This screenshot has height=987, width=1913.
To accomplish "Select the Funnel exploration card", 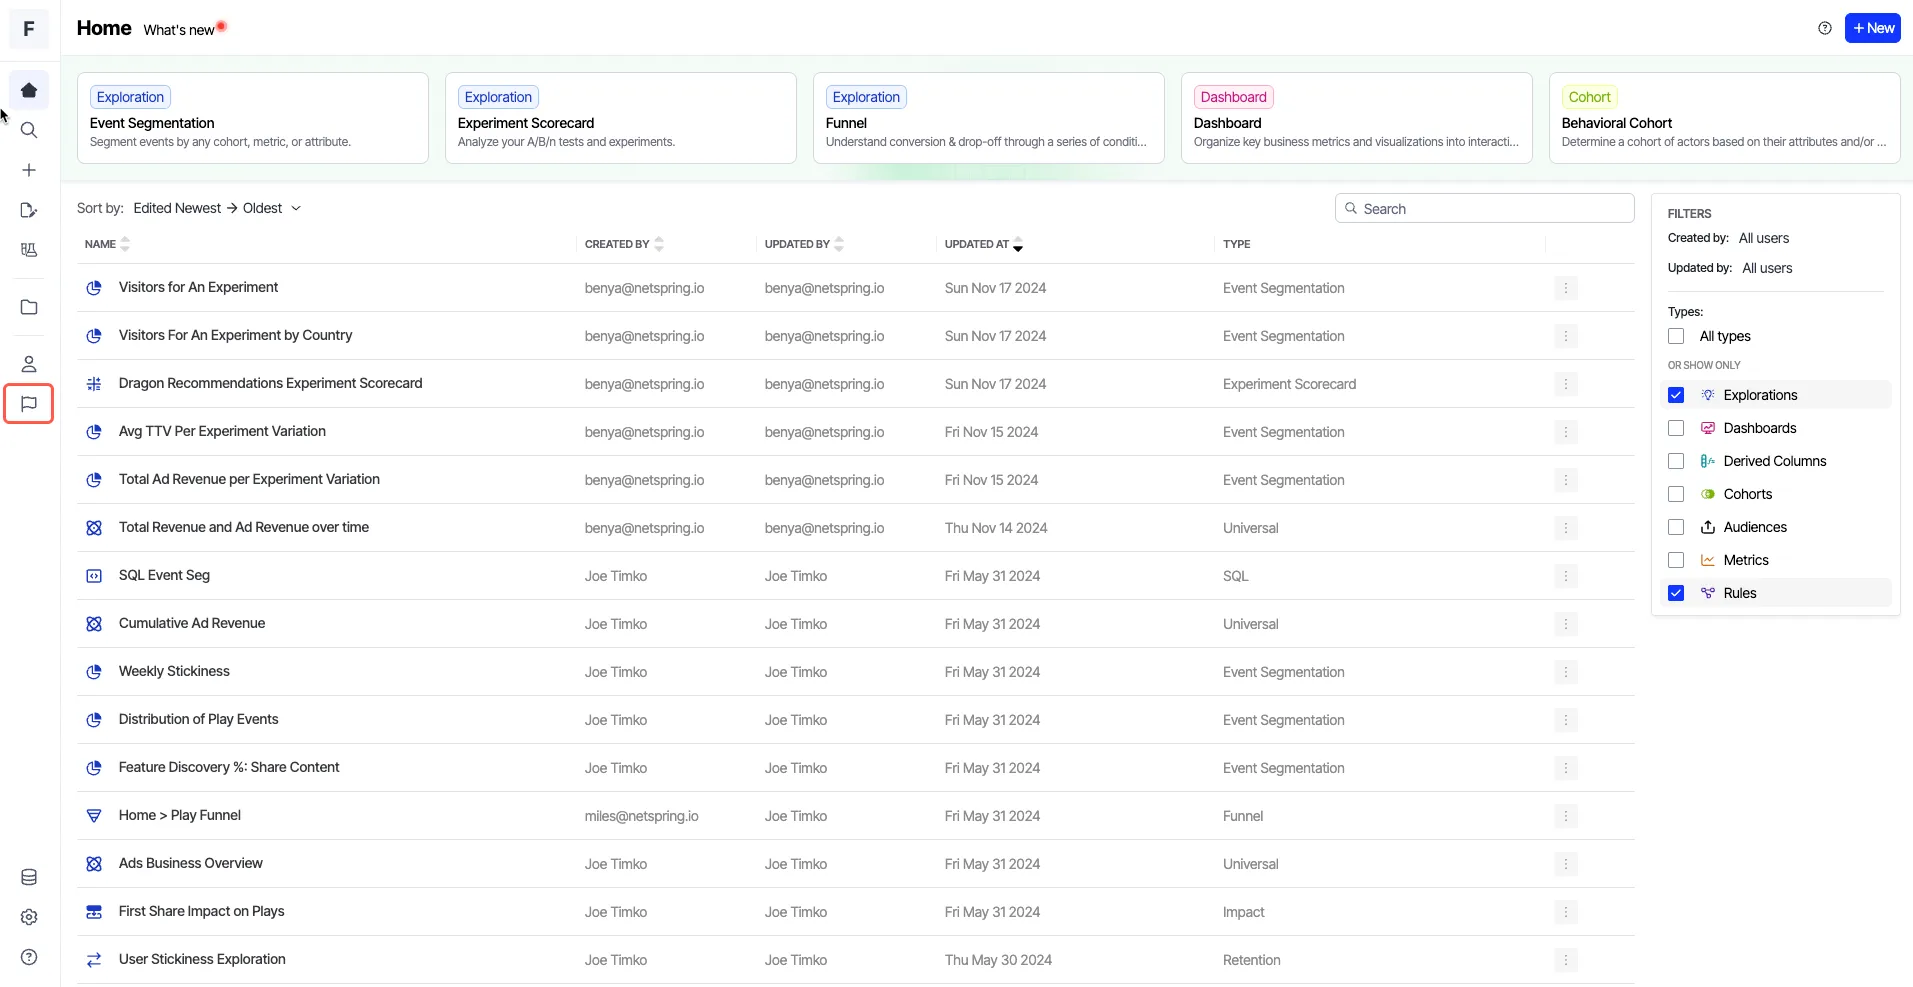I will coord(989,118).
